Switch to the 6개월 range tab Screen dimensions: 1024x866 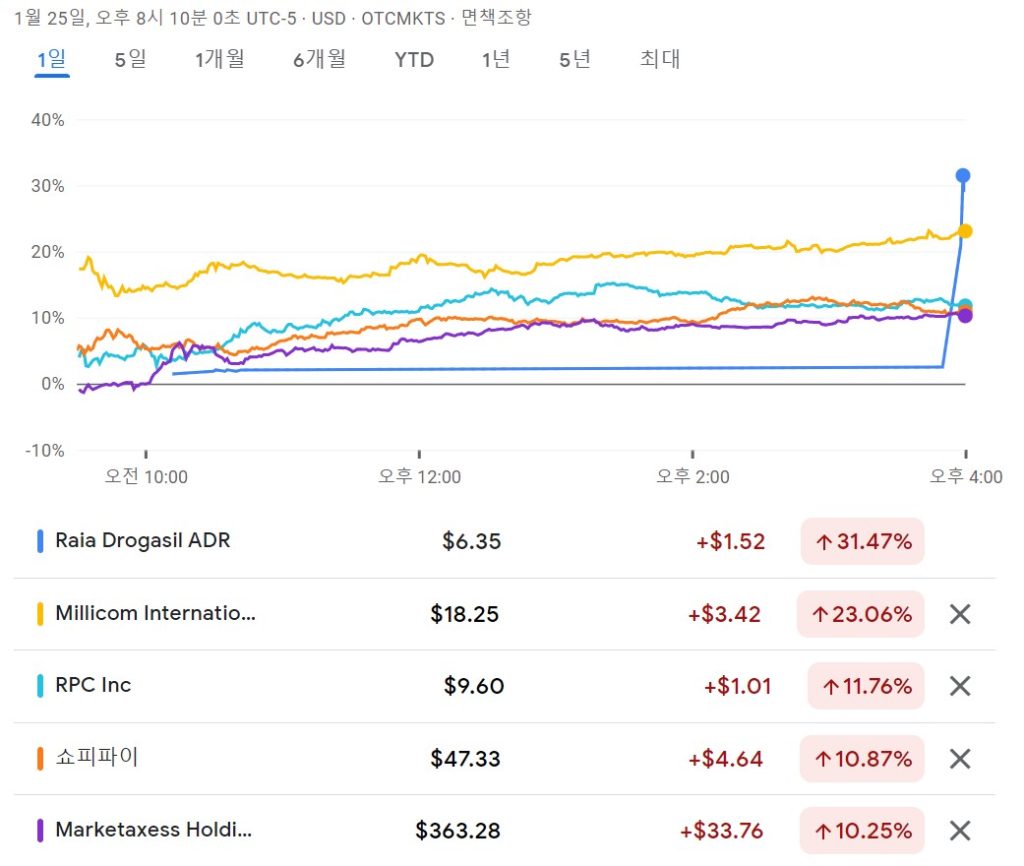319,59
